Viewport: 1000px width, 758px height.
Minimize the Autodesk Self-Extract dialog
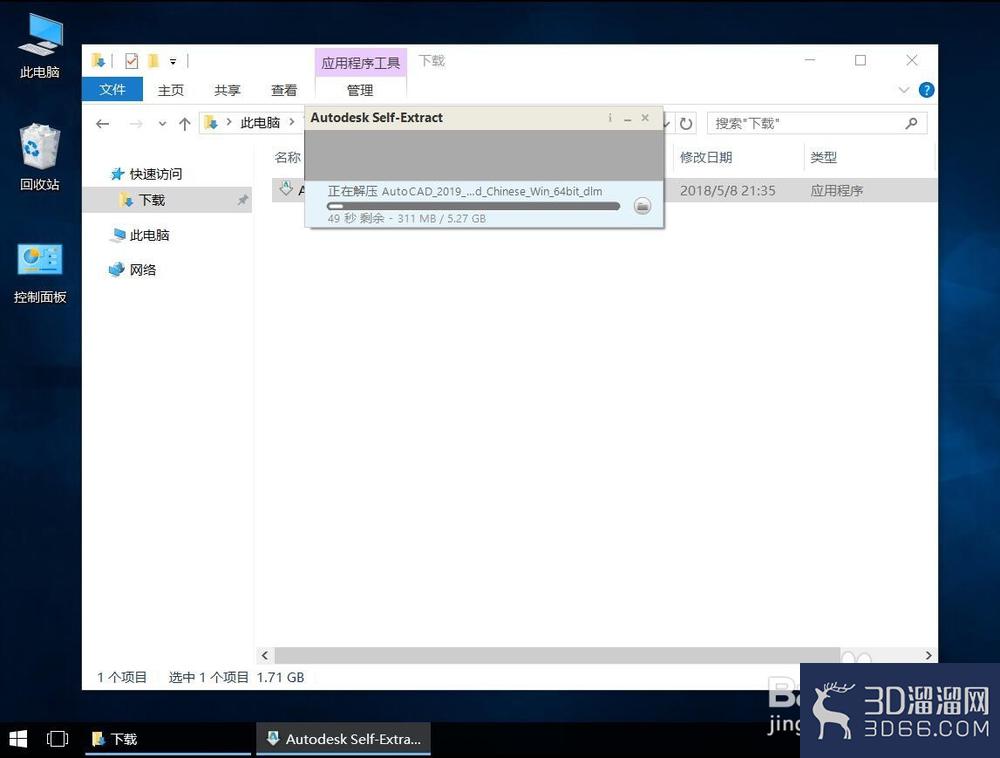[x=628, y=119]
